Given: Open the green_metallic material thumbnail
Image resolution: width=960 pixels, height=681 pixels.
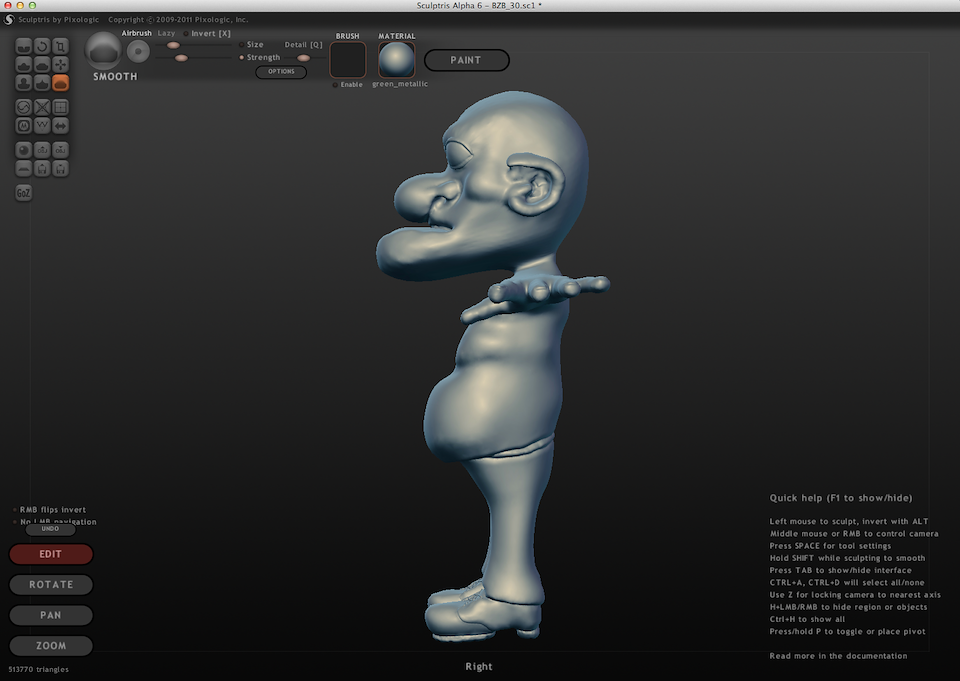Looking at the screenshot, I should [x=396, y=60].
